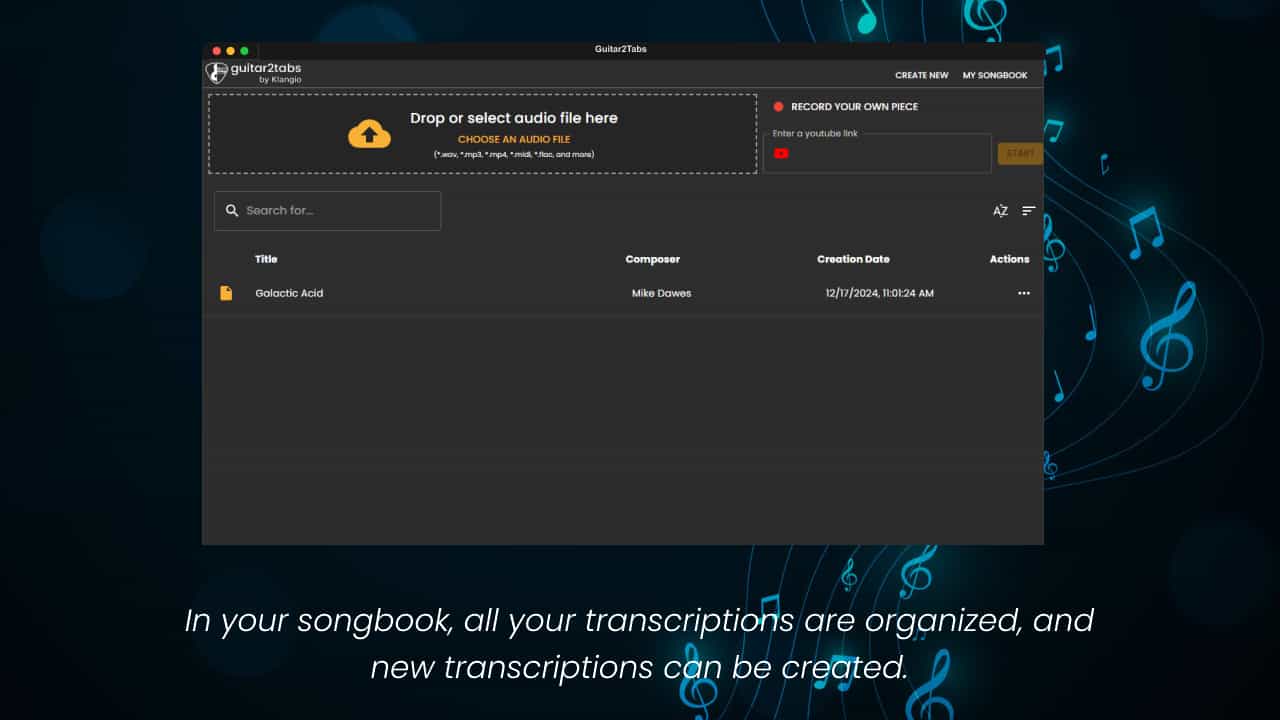
Task: Toggle sorting on the Composer column
Action: 652,259
